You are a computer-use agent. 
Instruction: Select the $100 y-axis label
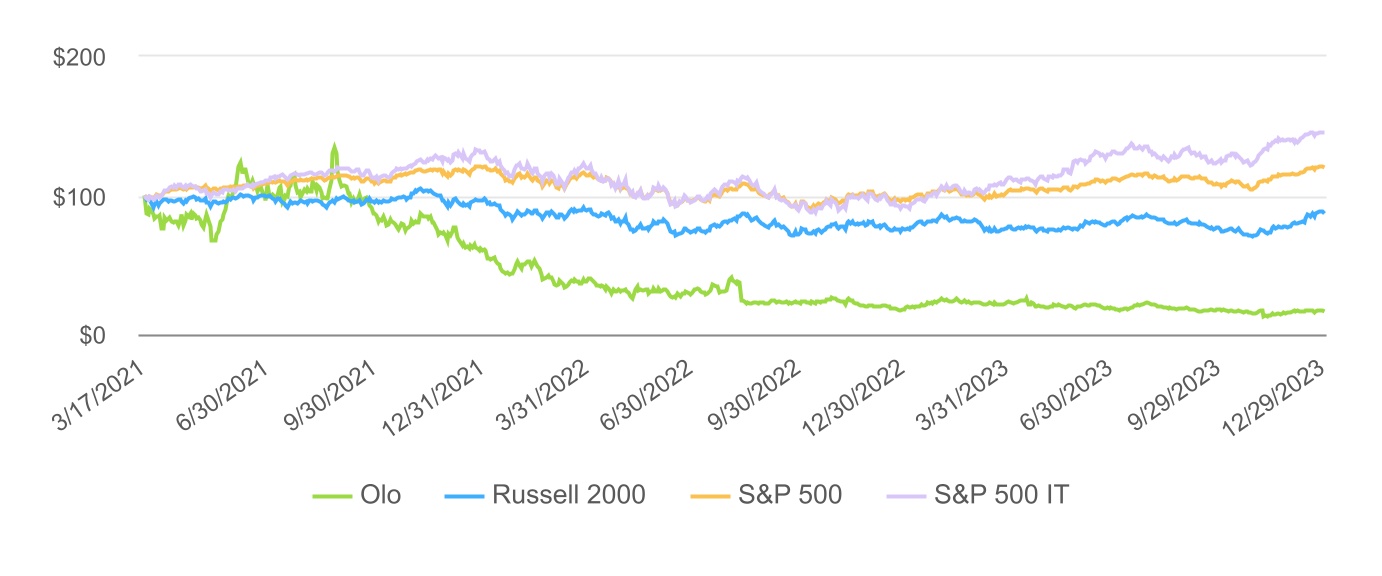pos(79,196)
